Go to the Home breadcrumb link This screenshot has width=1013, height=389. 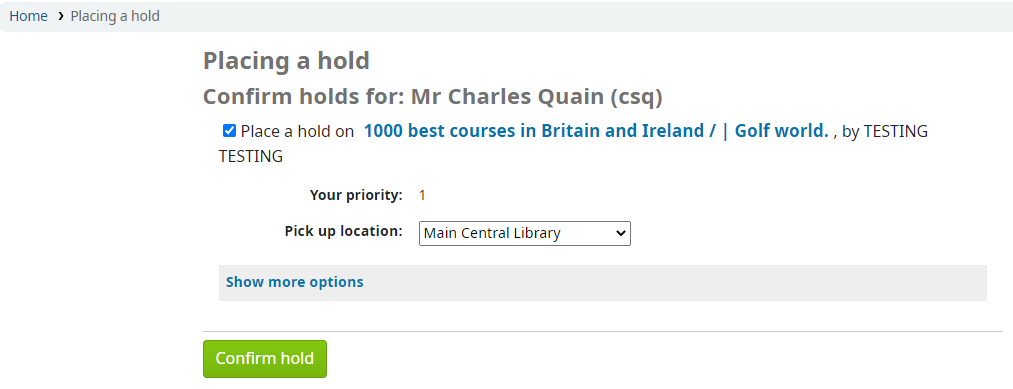(28, 16)
